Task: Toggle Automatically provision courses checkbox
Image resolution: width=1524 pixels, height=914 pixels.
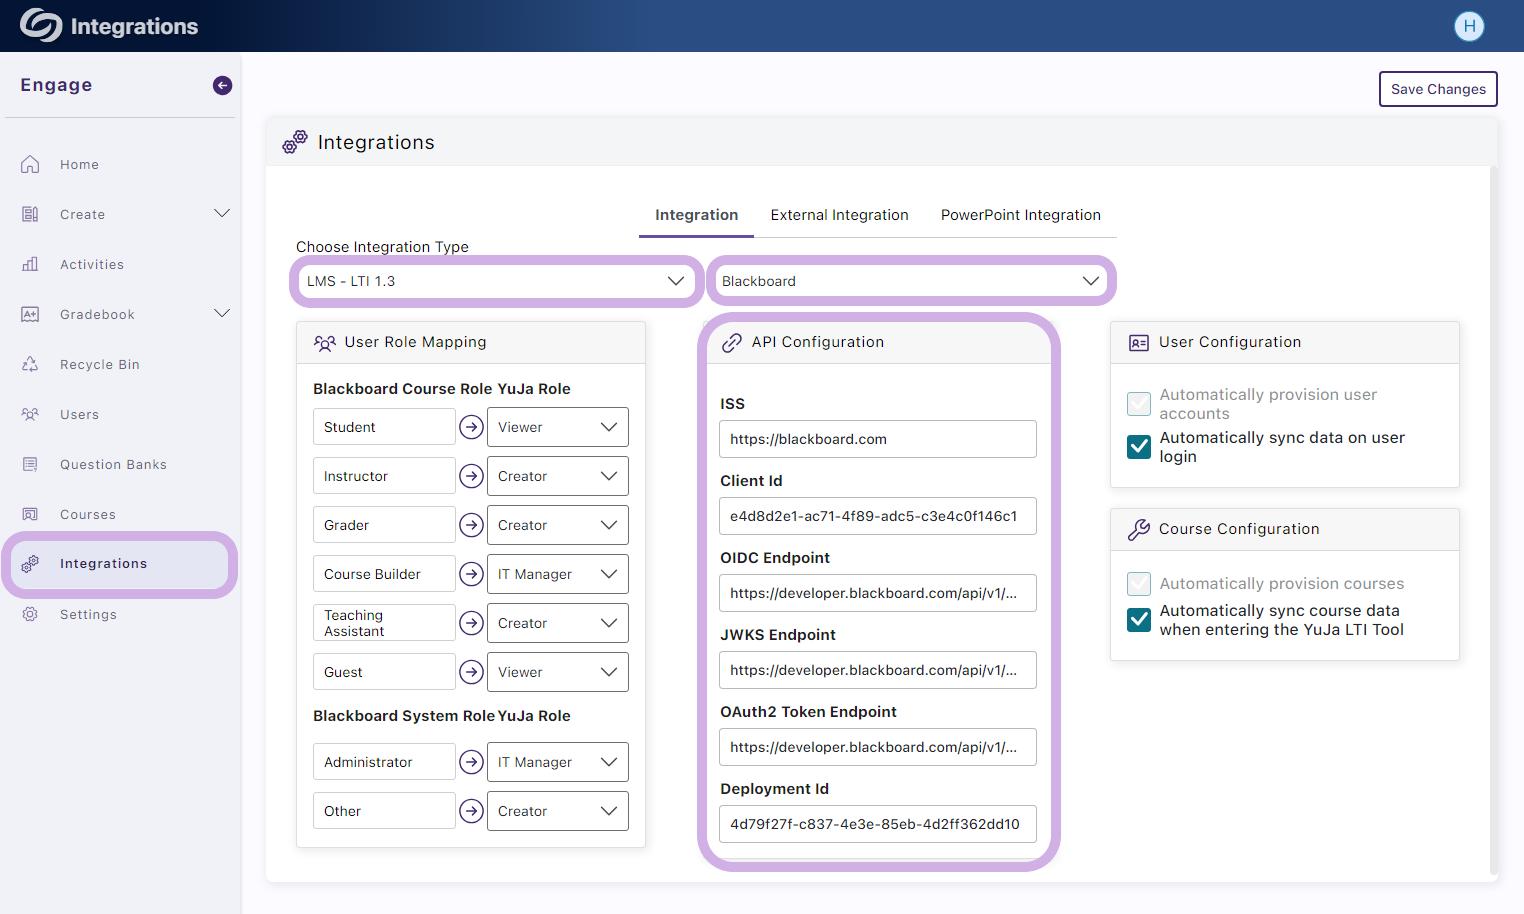Action: click(x=1139, y=584)
